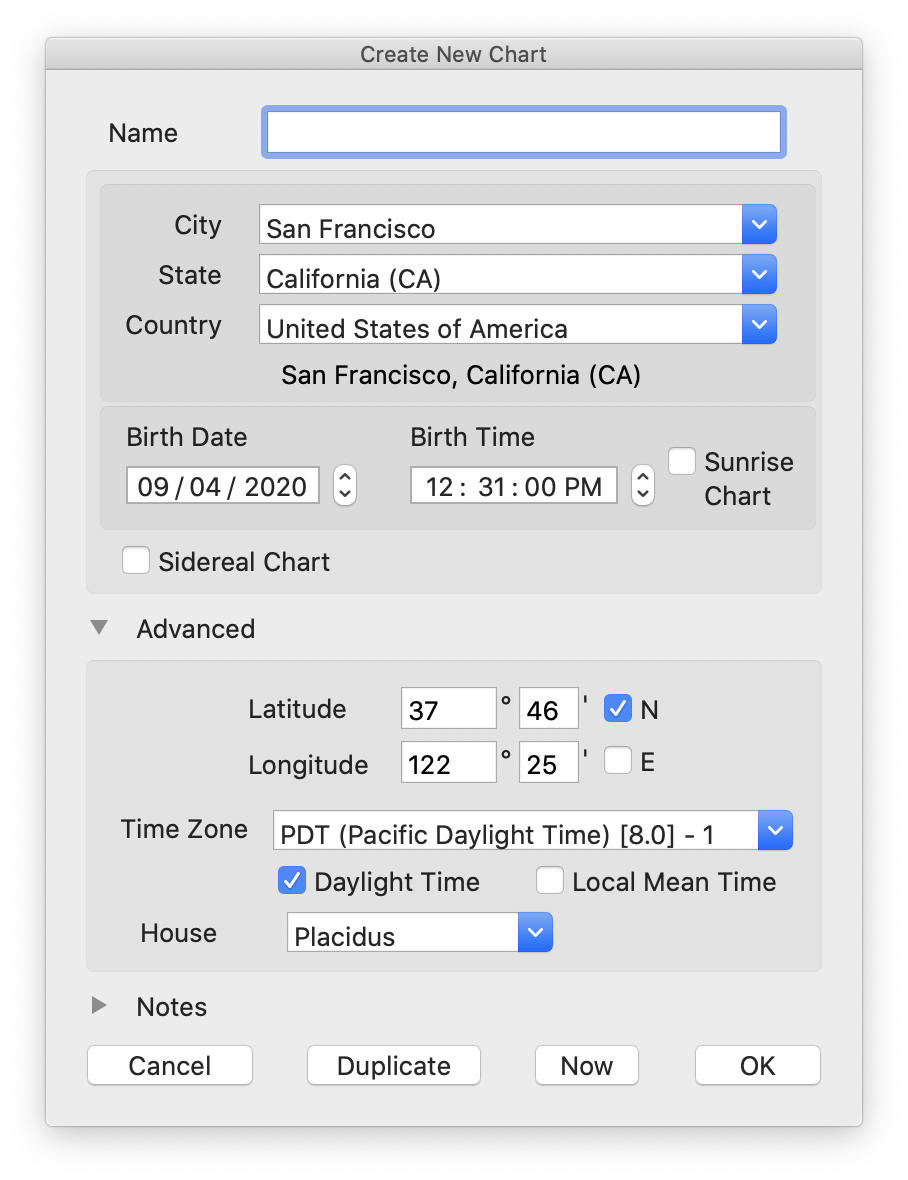
Task: Click OK to create the chart
Action: pyautogui.click(x=757, y=1066)
